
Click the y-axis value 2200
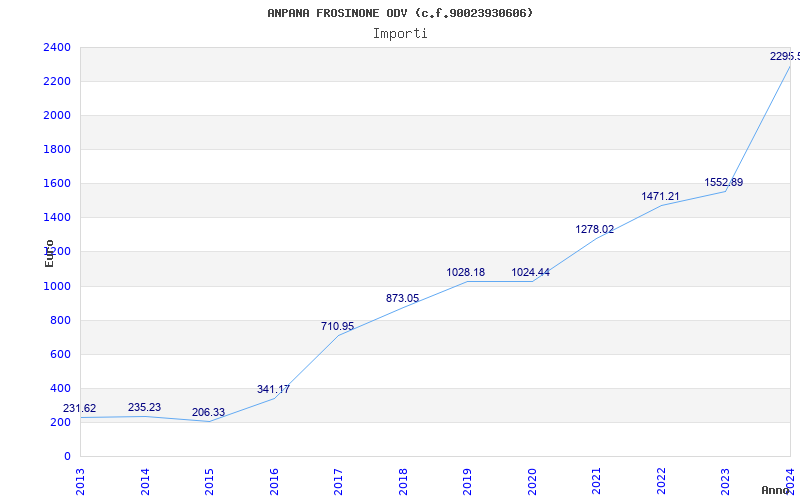point(57,82)
